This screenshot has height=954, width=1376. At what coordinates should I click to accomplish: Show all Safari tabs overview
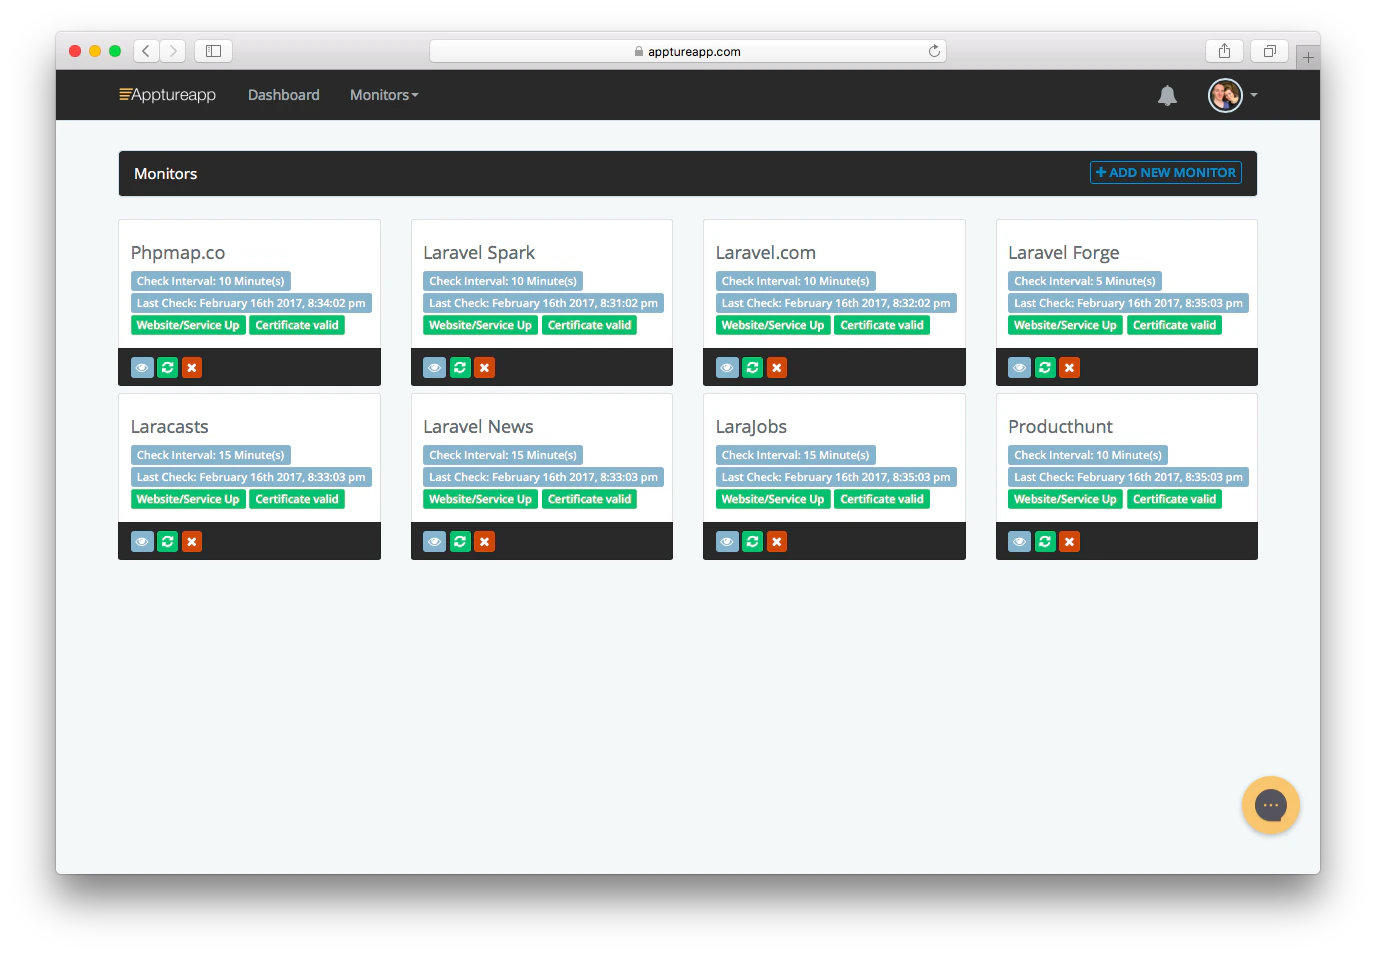coord(1269,51)
